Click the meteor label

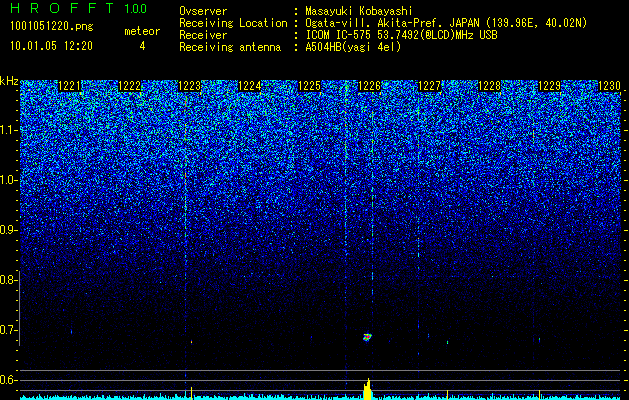click(142, 31)
